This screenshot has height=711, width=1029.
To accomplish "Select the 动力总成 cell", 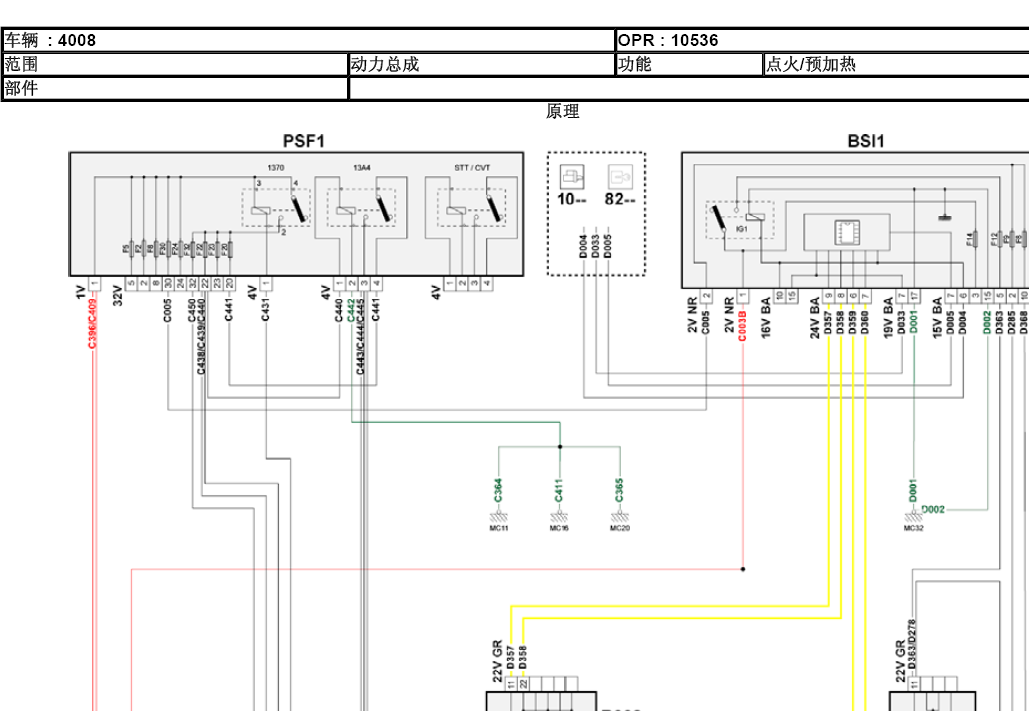I will (x=481, y=64).
